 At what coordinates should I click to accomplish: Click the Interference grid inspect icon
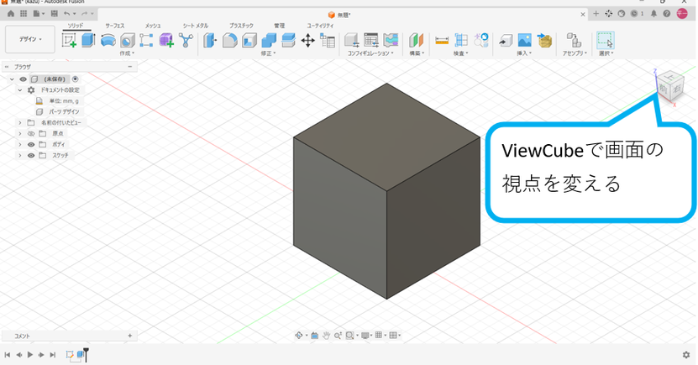click(x=461, y=41)
